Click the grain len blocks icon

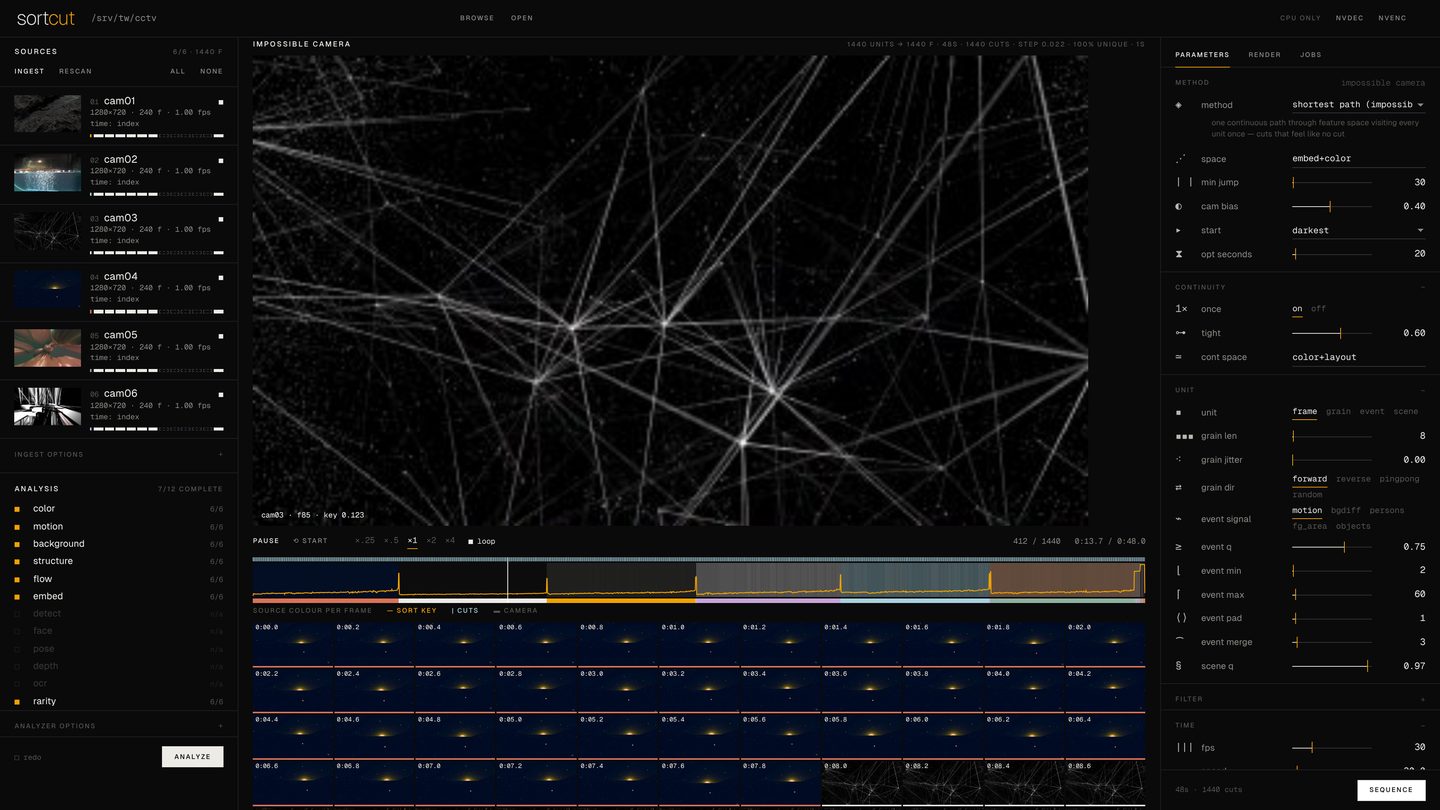pyautogui.click(x=1184, y=437)
